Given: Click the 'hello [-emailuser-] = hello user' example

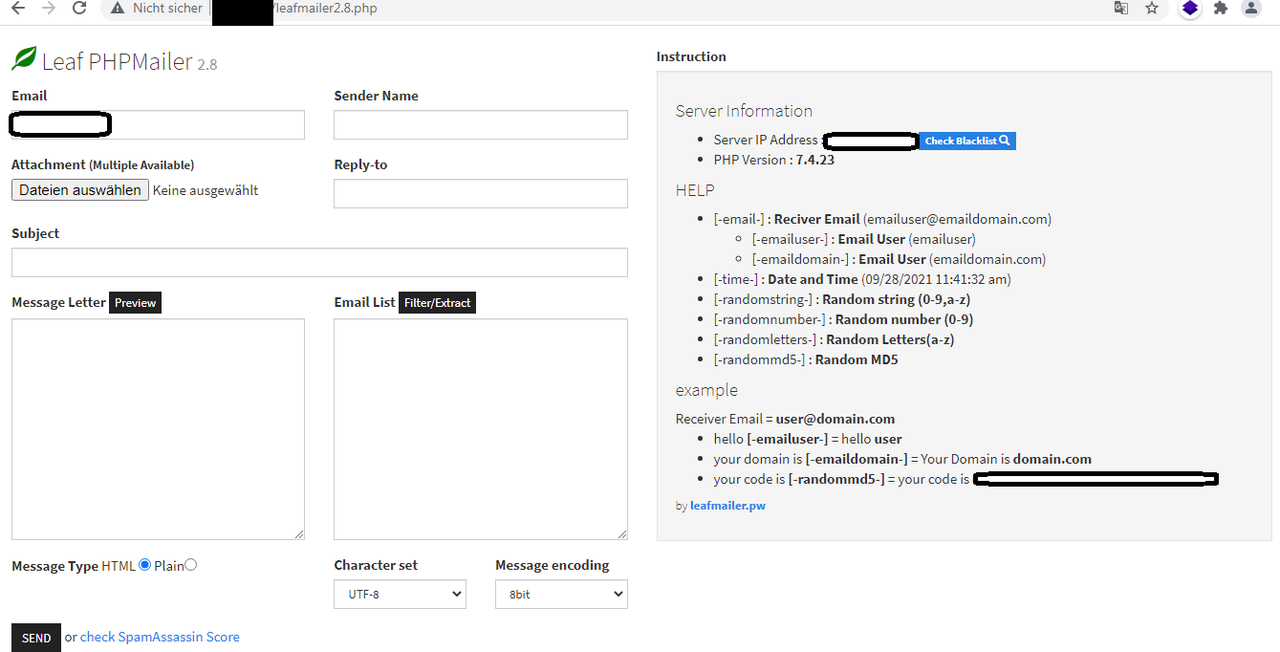Looking at the screenshot, I should (808, 439).
